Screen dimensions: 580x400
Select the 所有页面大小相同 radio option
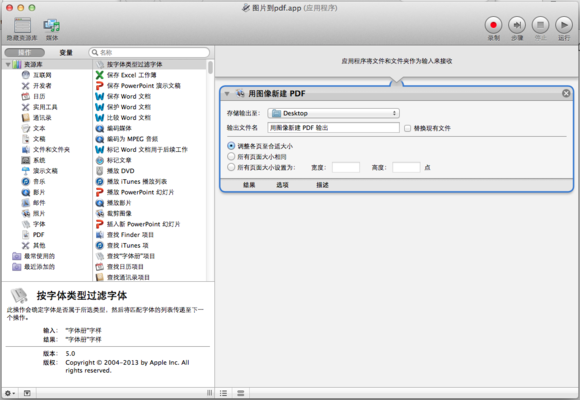231,157
